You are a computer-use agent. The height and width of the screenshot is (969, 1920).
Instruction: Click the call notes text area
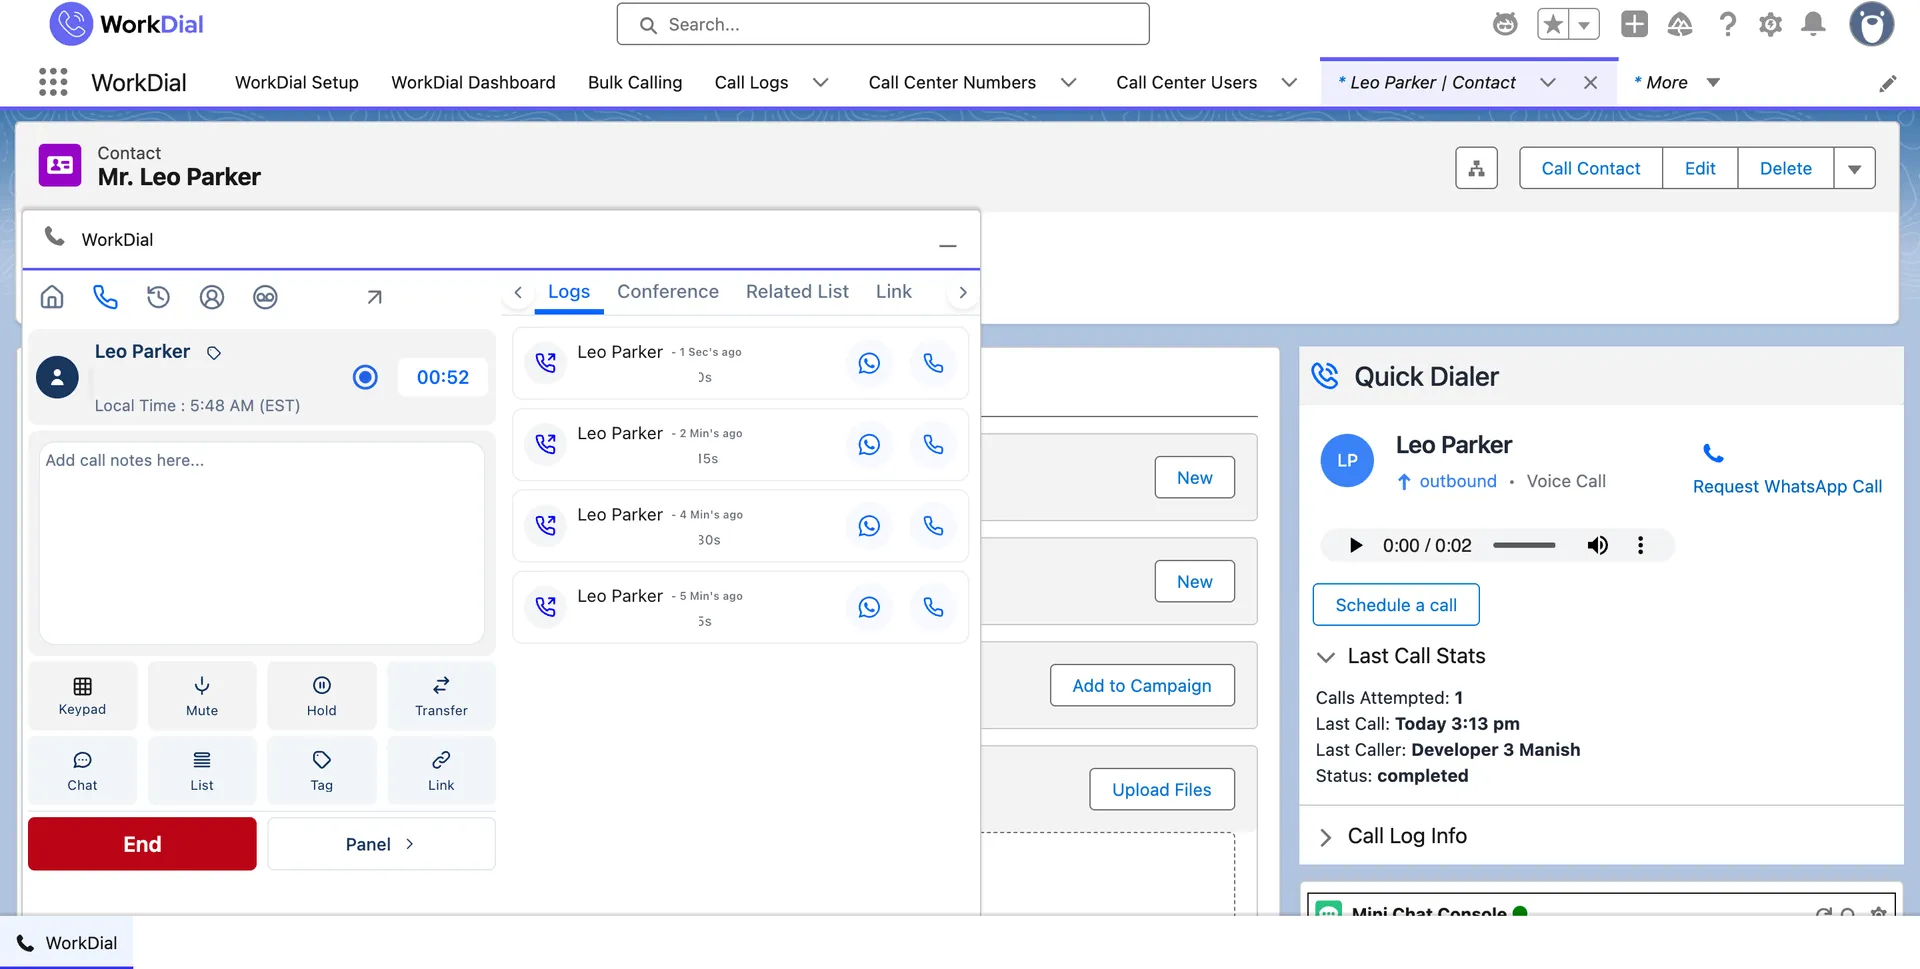click(x=262, y=543)
